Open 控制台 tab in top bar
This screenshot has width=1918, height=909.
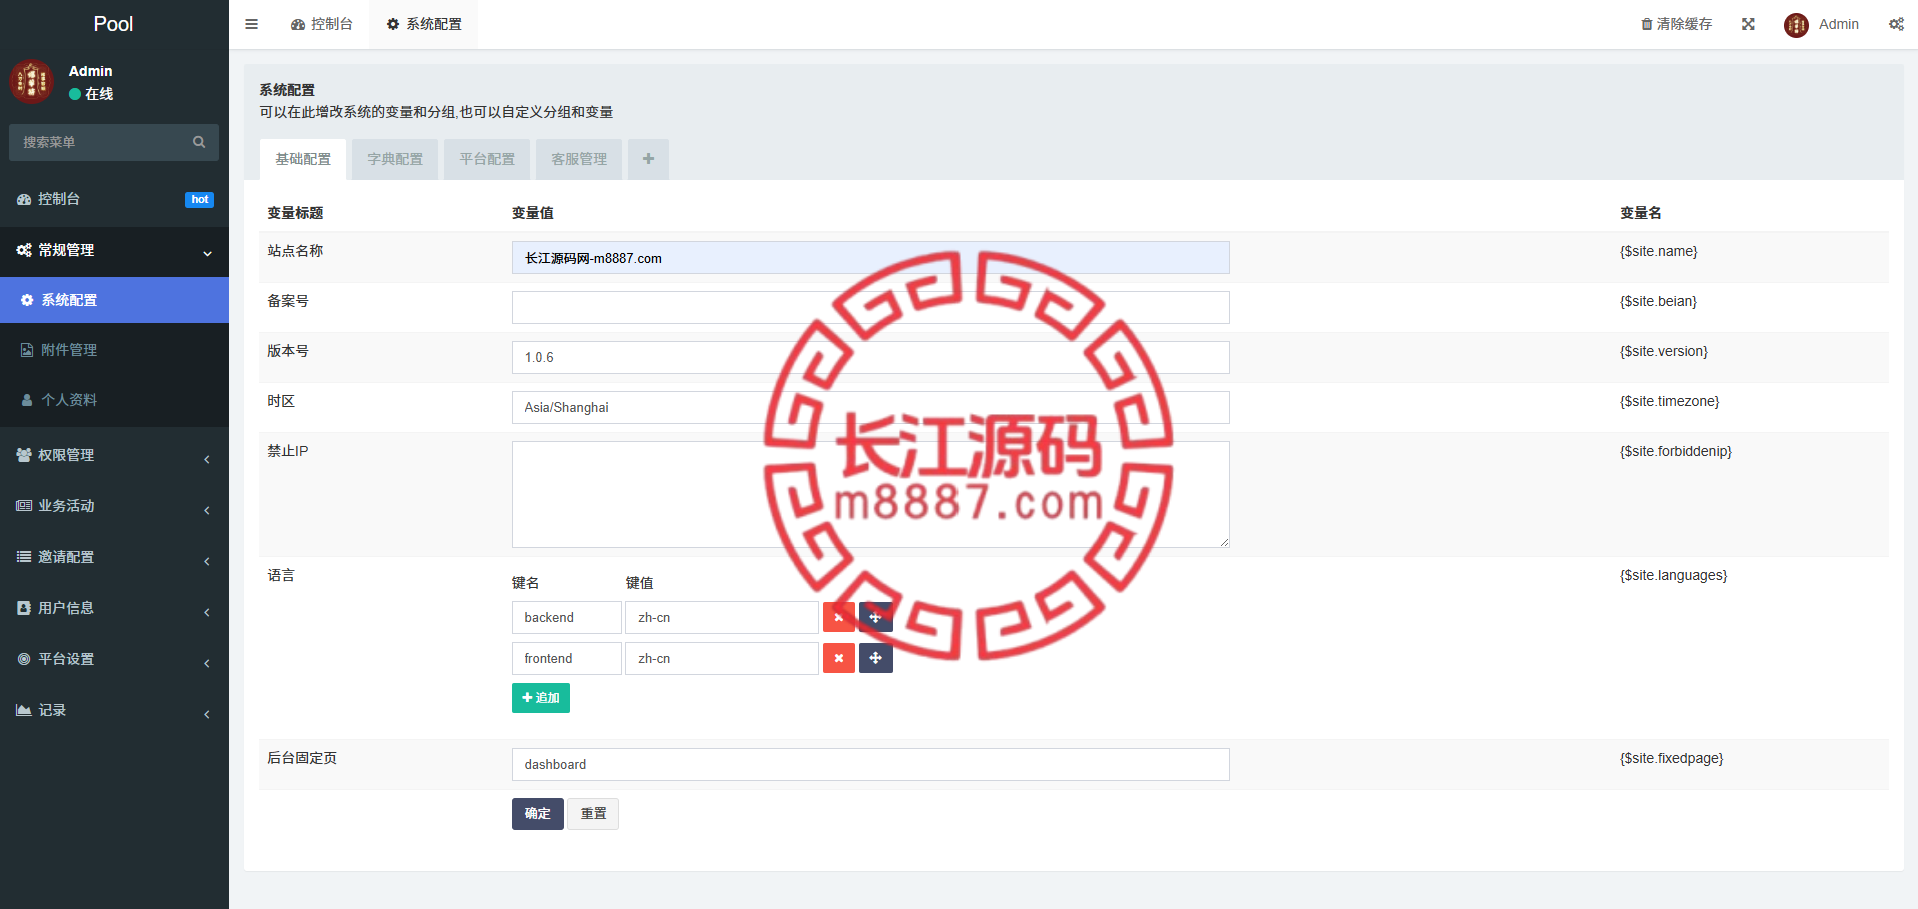322,24
